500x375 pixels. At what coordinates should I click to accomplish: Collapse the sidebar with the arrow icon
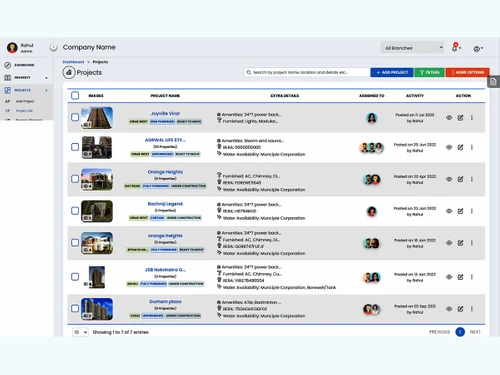point(54,47)
